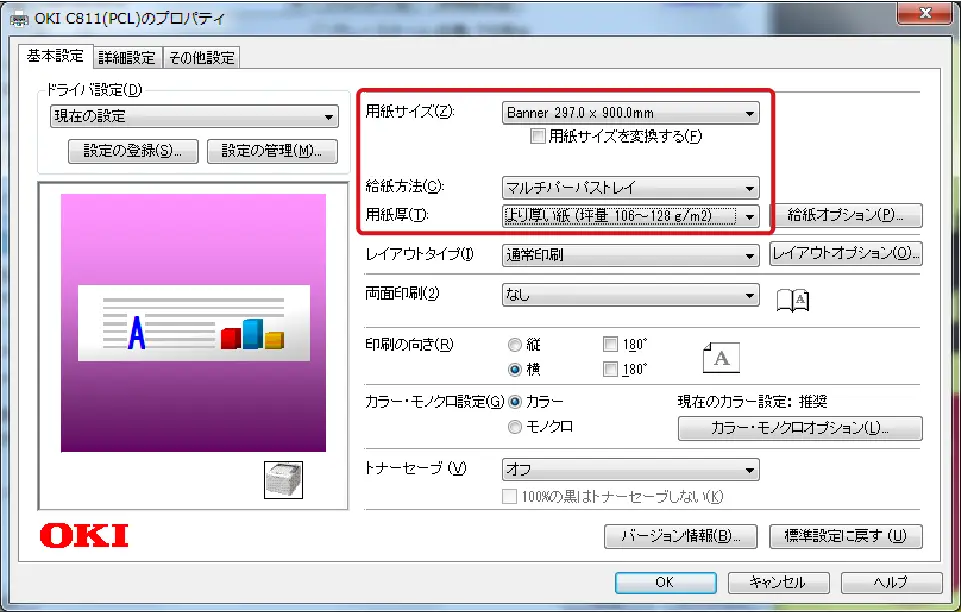The image size is (962, 612).
Task: Click the ヘルプ button
Action: coord(891,583)
